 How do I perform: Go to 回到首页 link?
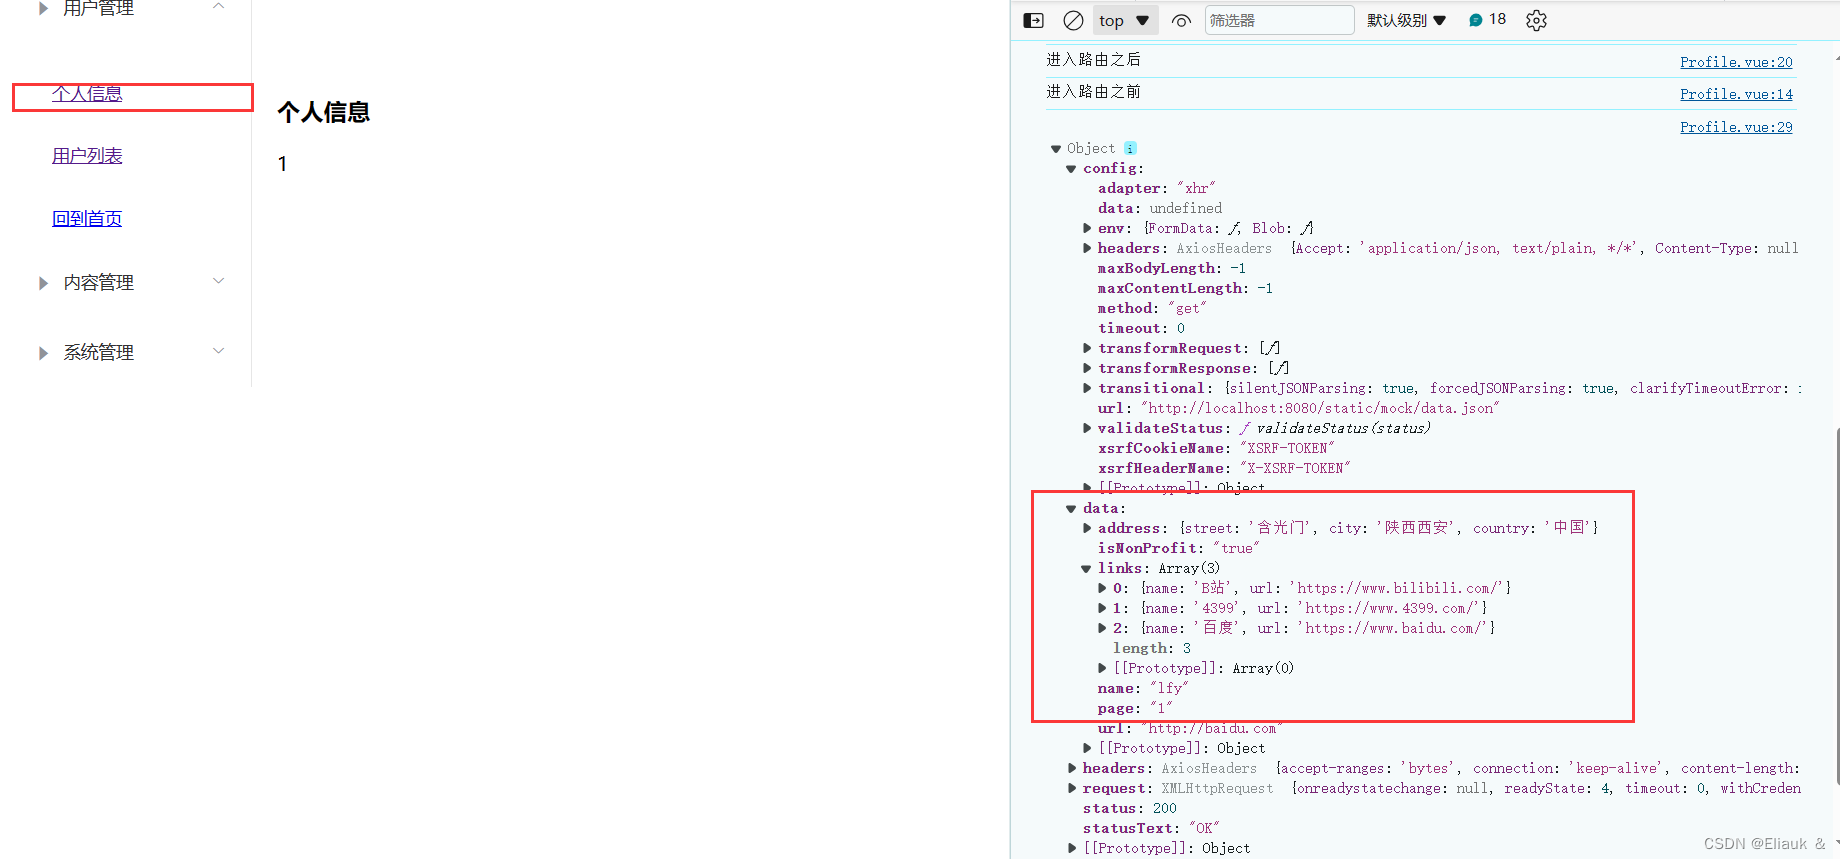[87, 219]
